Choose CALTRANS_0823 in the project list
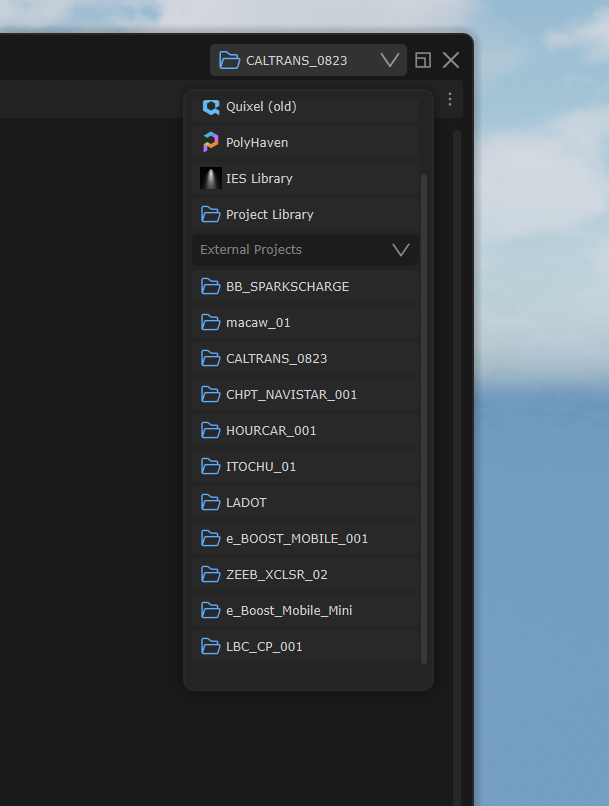Image resolution: width=609 pixels, height=806 pixels. coord(305,358)
